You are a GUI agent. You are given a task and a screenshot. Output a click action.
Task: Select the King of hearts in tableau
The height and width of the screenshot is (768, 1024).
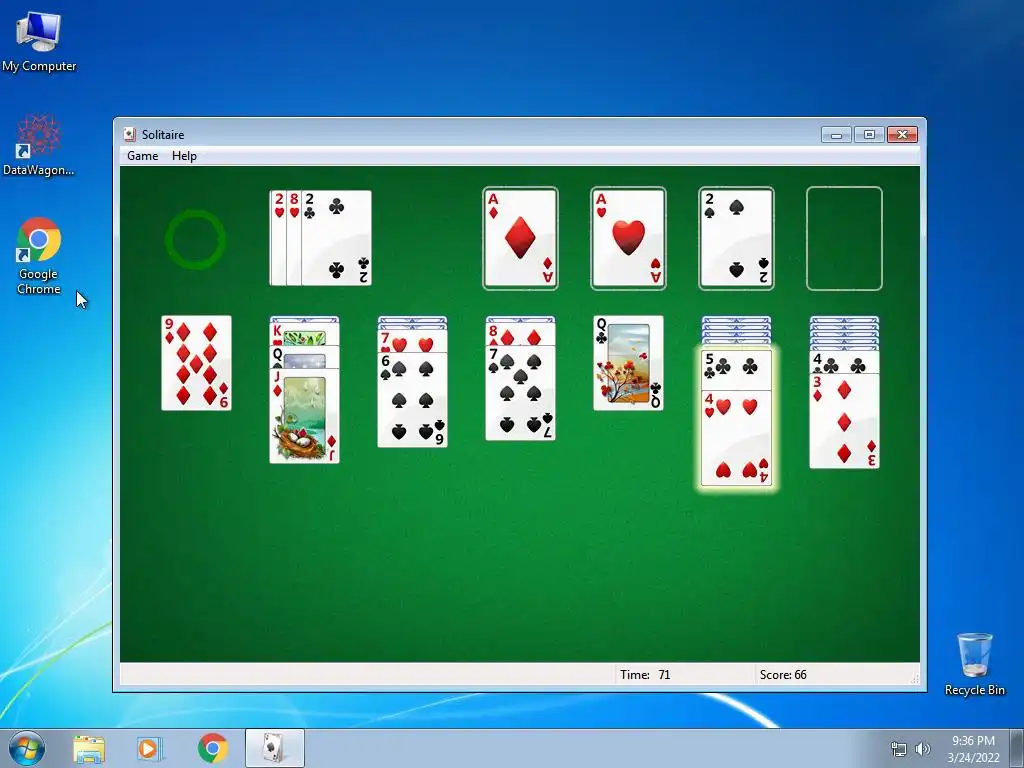(x=304, y=334)
